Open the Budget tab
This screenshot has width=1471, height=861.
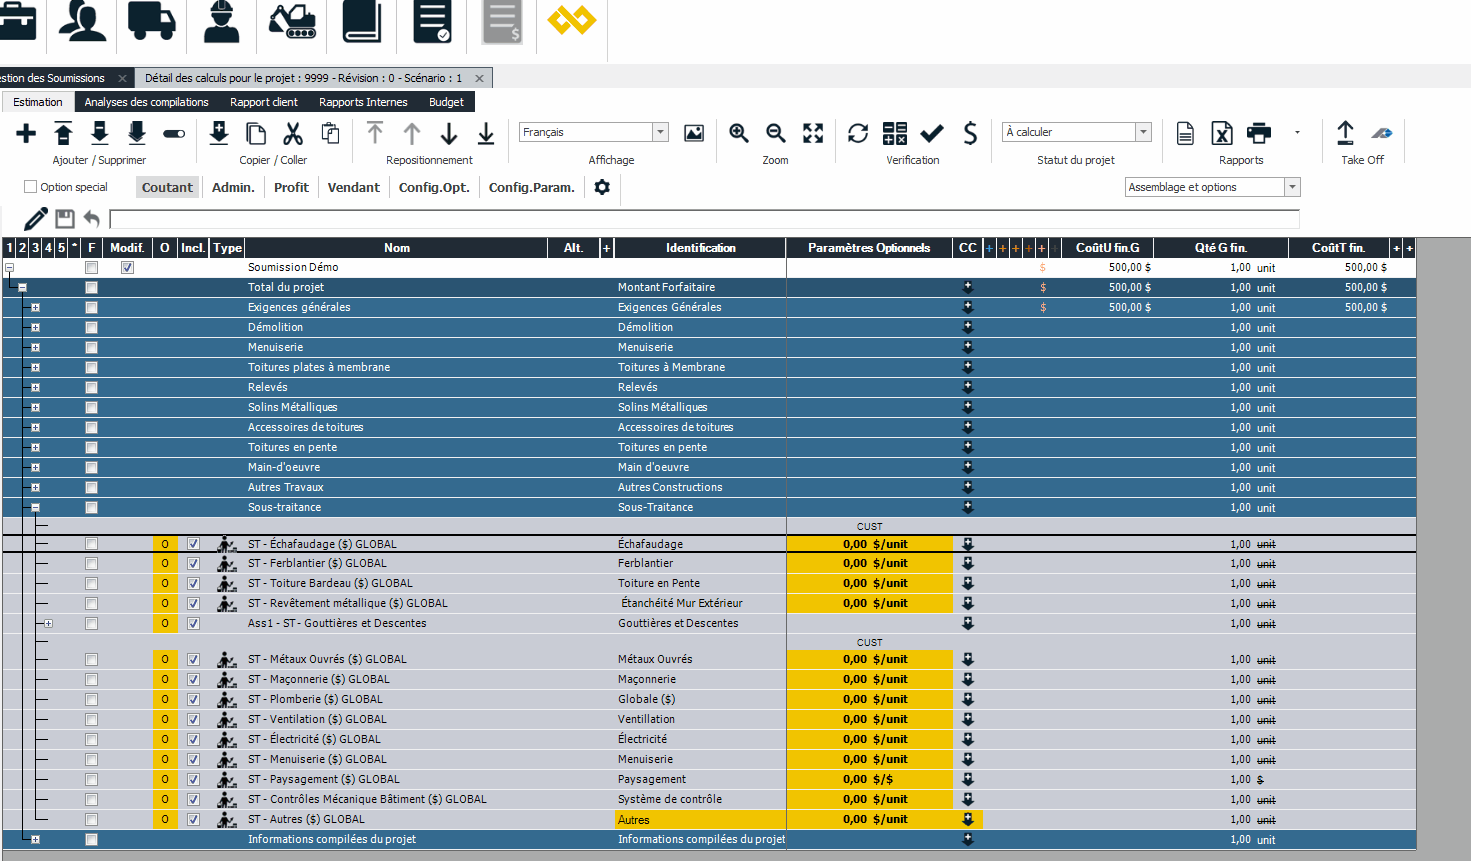click(446, 102)
